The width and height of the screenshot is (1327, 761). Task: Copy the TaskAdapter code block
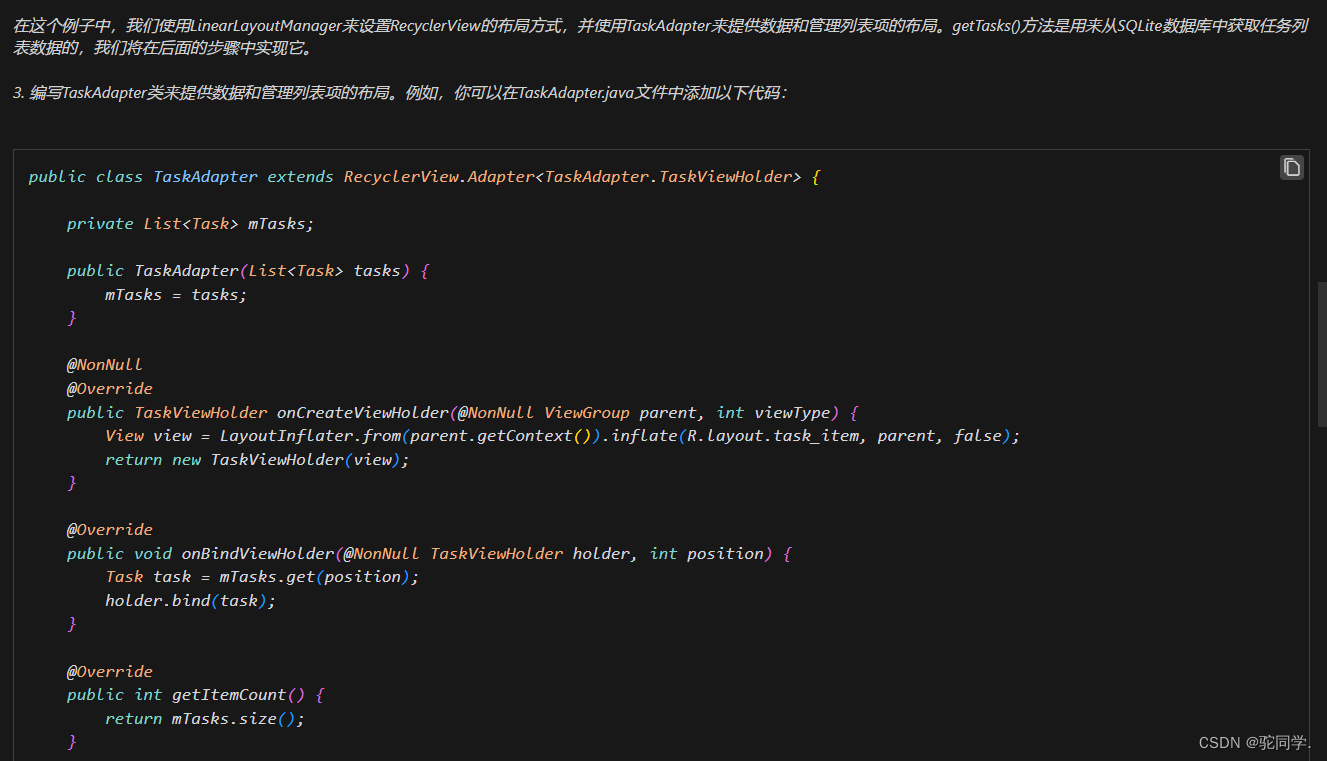(x=1292, y=167)
